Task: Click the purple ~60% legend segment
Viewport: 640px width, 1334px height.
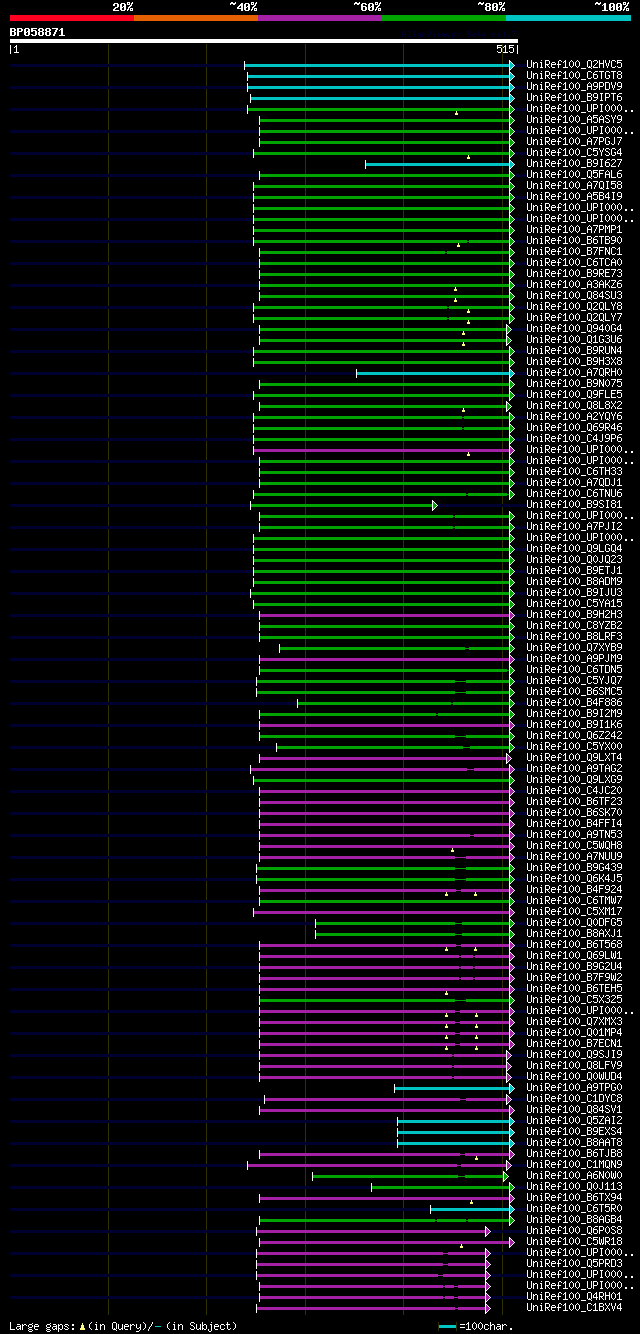Action: tap(319, 18)
